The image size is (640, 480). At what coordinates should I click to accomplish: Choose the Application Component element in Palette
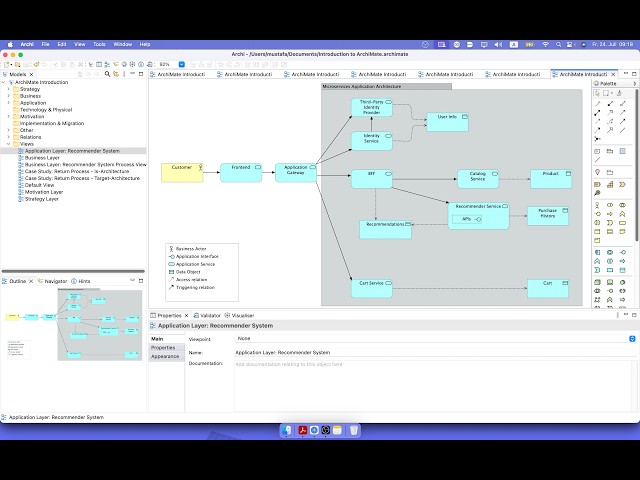[597, 252]
